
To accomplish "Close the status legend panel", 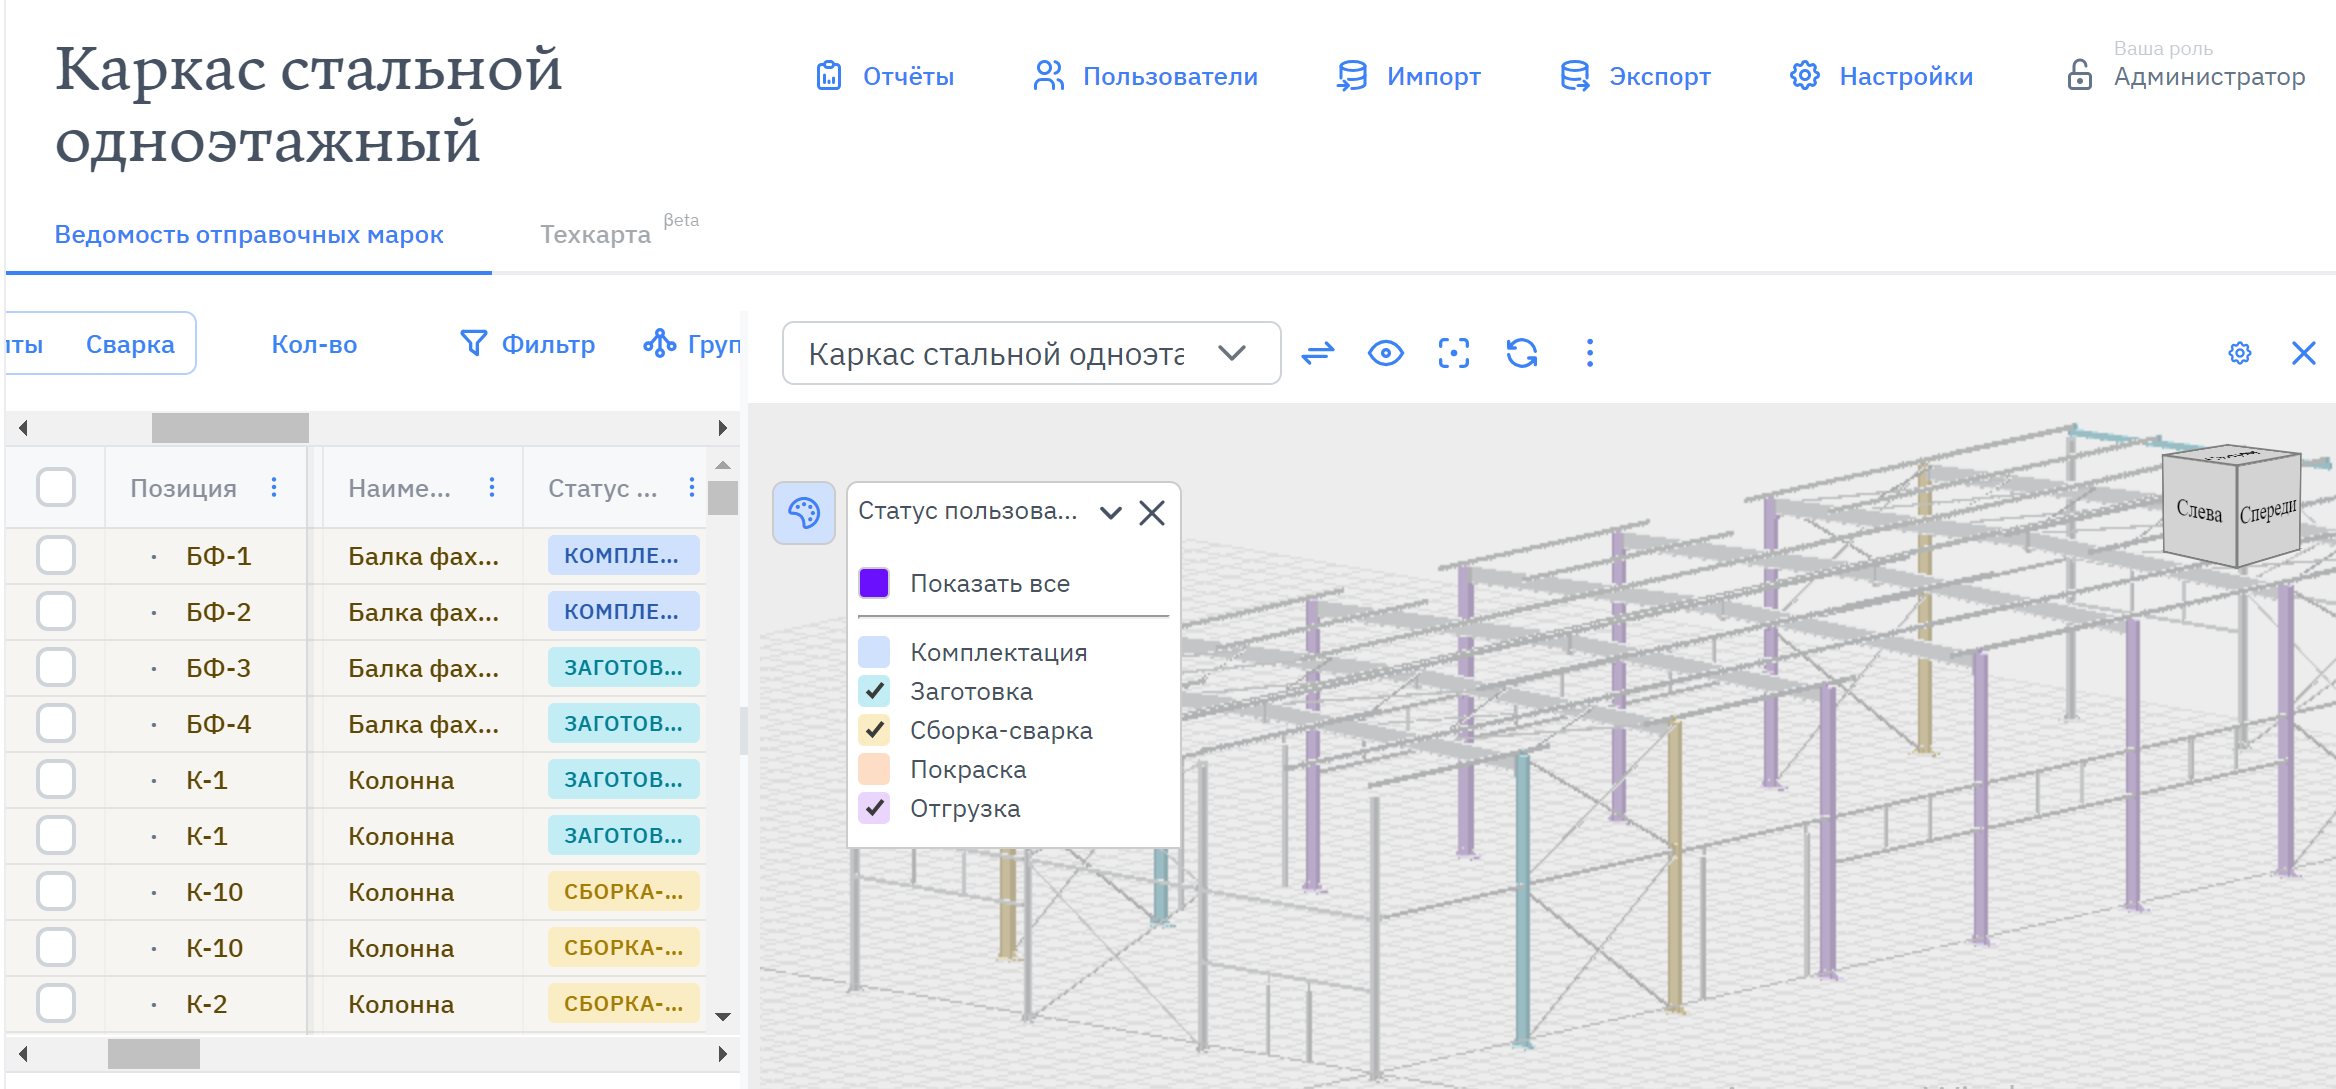I will (x=1152, y=513).
